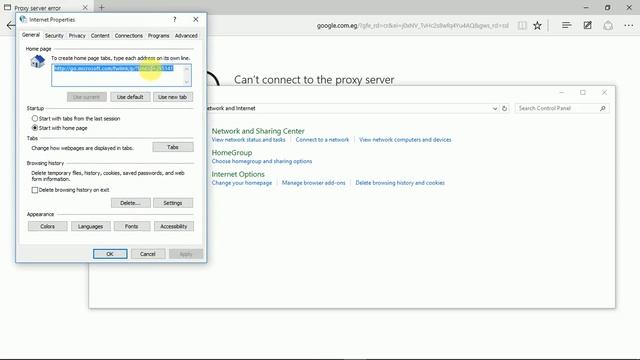Open Edge reading view book icon
The height and width of the screenshot is (360, 640).
(522, 25)
